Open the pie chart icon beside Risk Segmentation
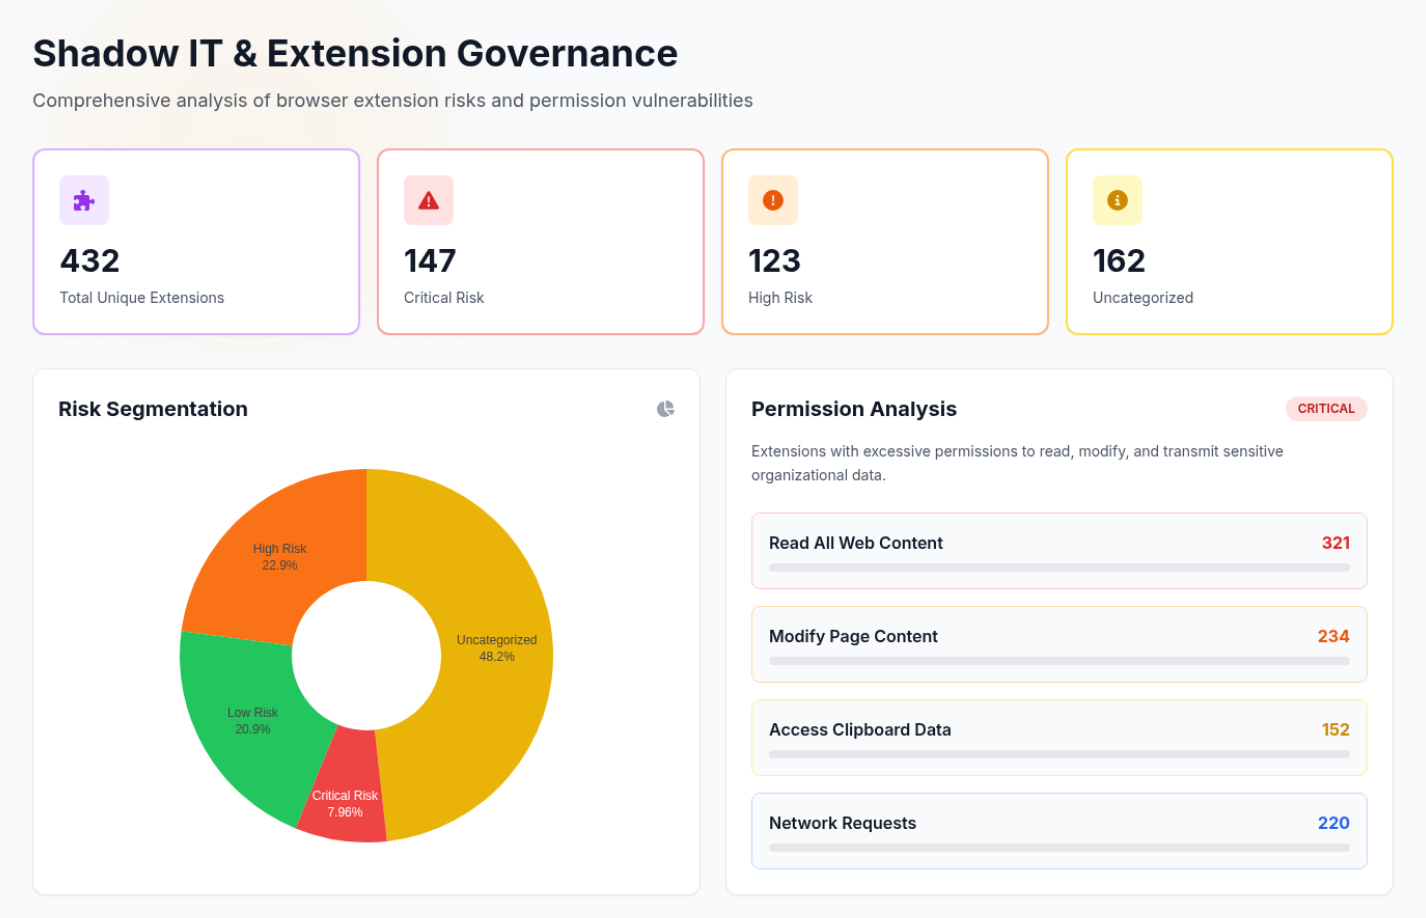This screenshot has height=918, width=1426. pos(666,408)
